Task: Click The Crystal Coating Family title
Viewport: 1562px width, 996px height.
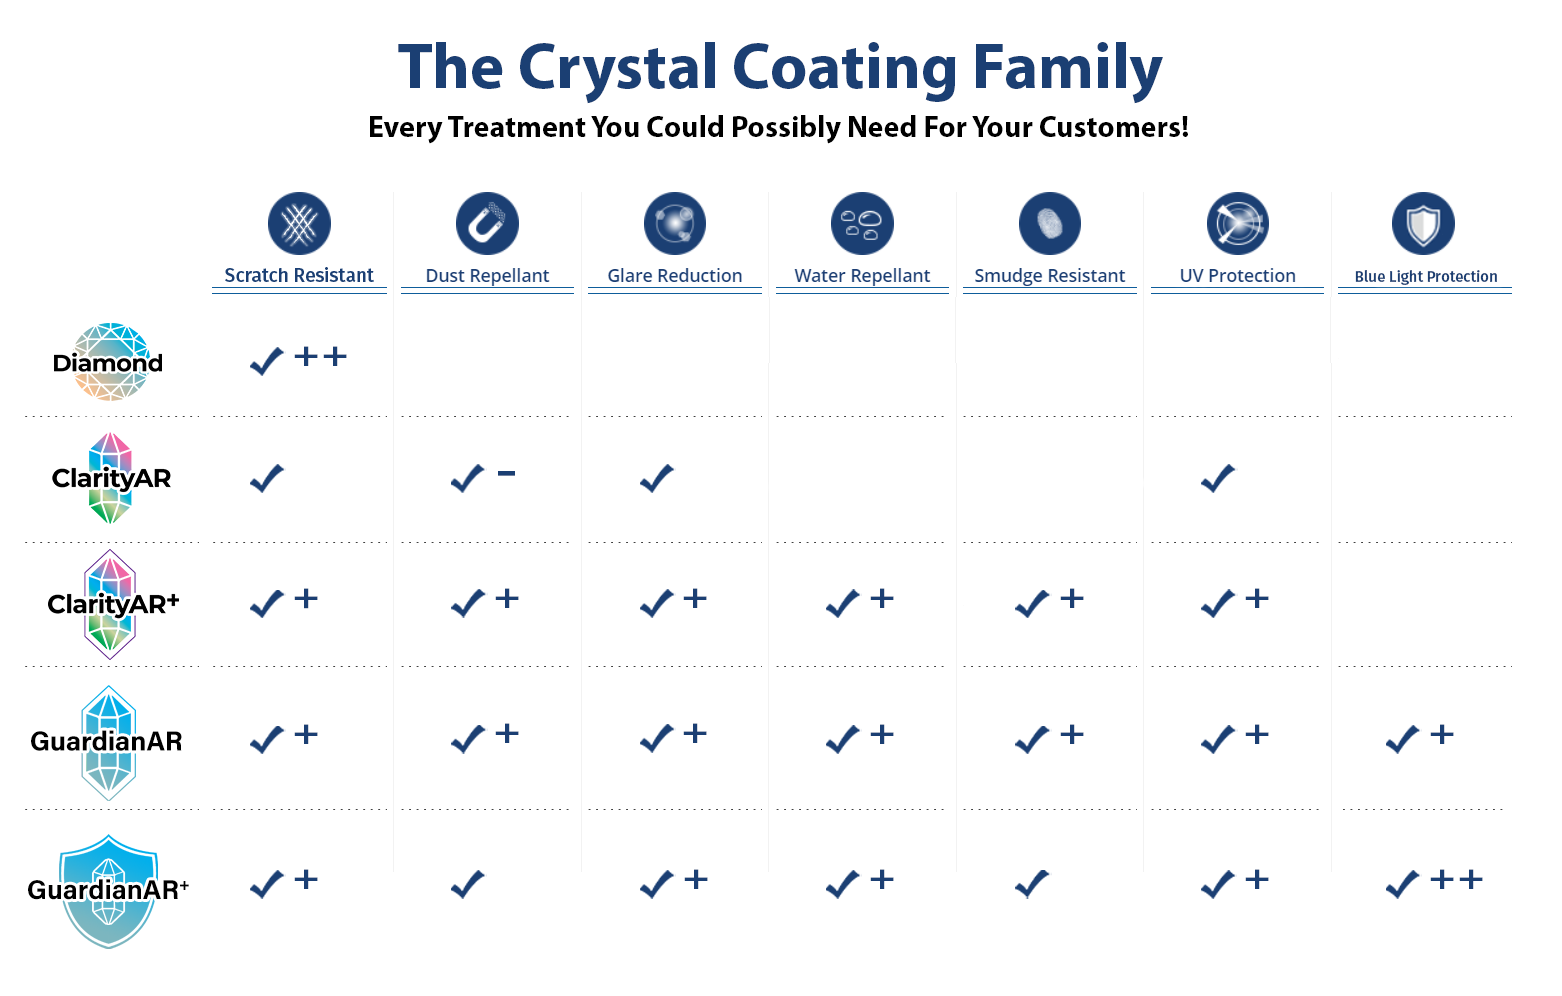Action: (780, 68)
